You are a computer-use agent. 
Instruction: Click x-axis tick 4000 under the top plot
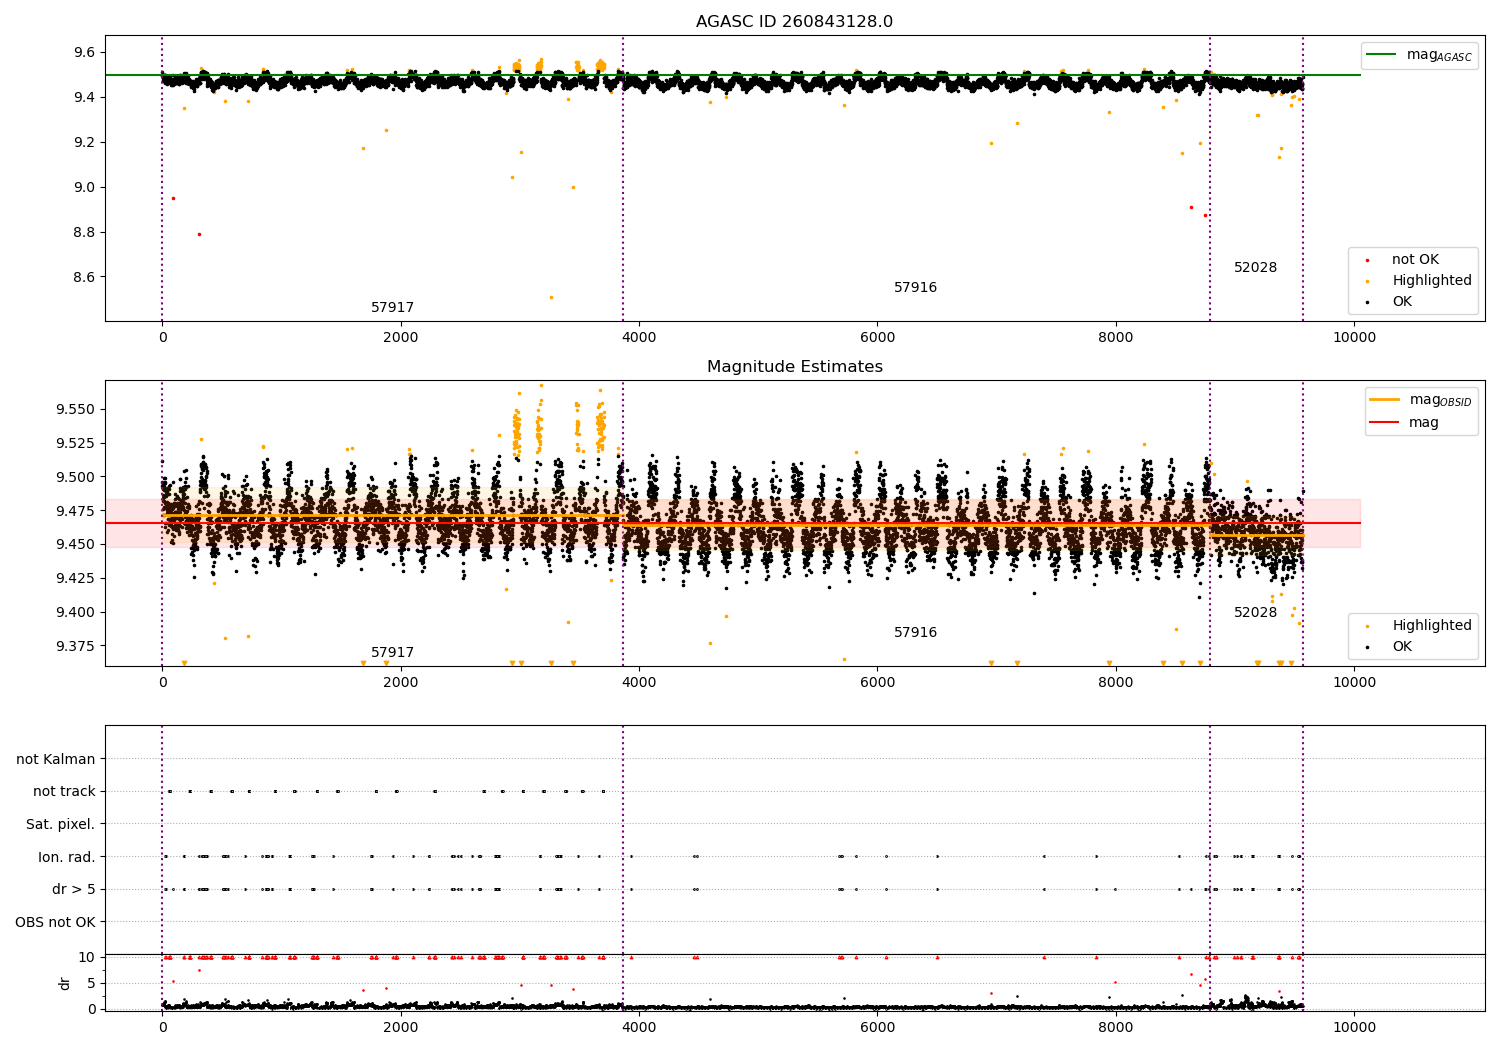639,337
